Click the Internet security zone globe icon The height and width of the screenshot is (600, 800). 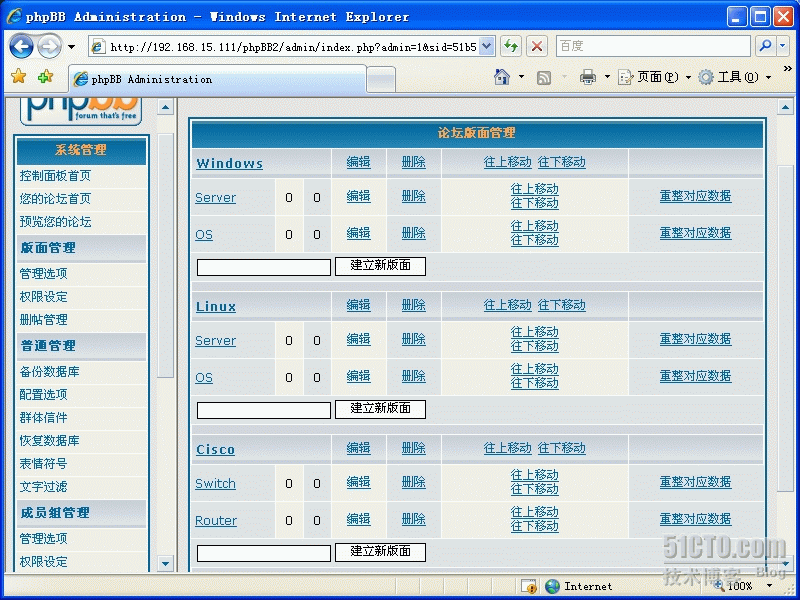click(552, 586)
